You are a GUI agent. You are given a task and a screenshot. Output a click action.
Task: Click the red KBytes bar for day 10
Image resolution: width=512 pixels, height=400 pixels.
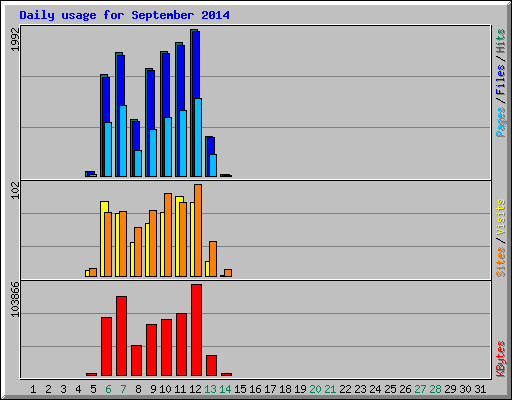[166, 348]
